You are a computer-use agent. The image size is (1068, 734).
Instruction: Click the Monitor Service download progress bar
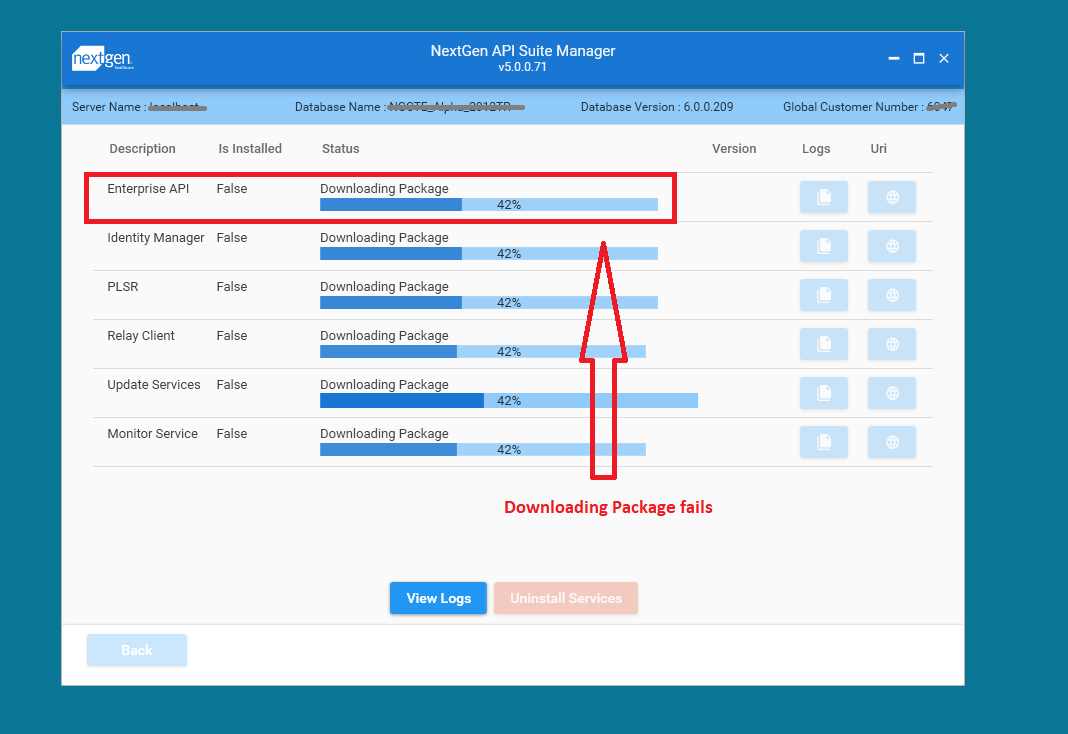tap(483, 449)
